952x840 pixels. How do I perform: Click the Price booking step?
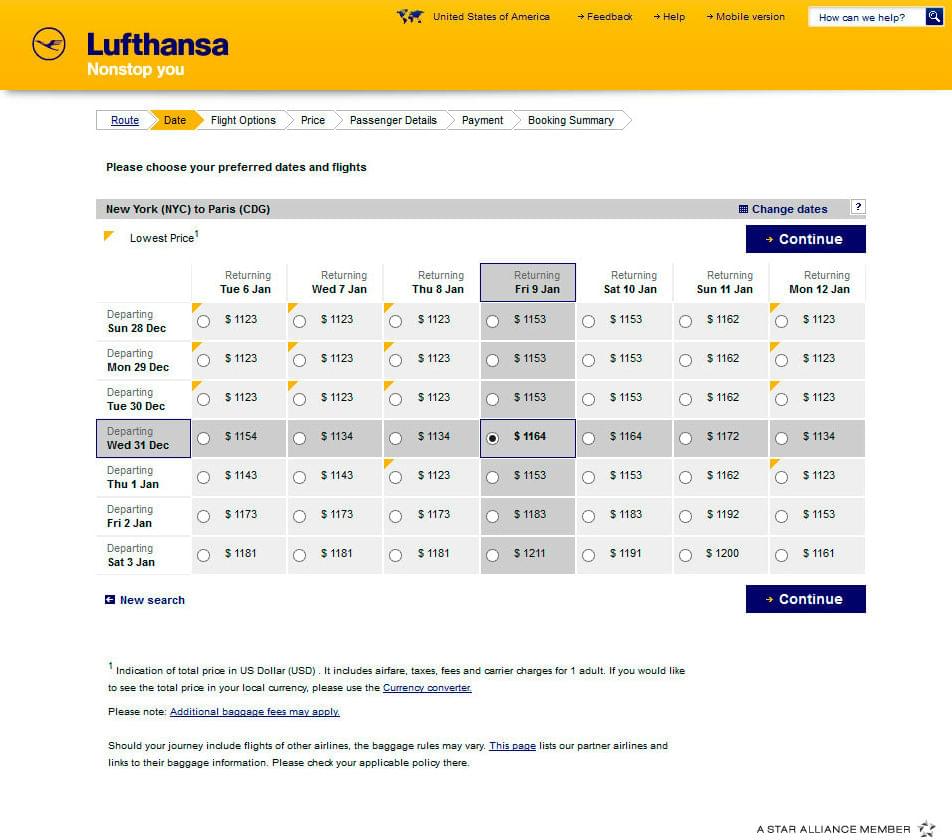pos(313,120)
